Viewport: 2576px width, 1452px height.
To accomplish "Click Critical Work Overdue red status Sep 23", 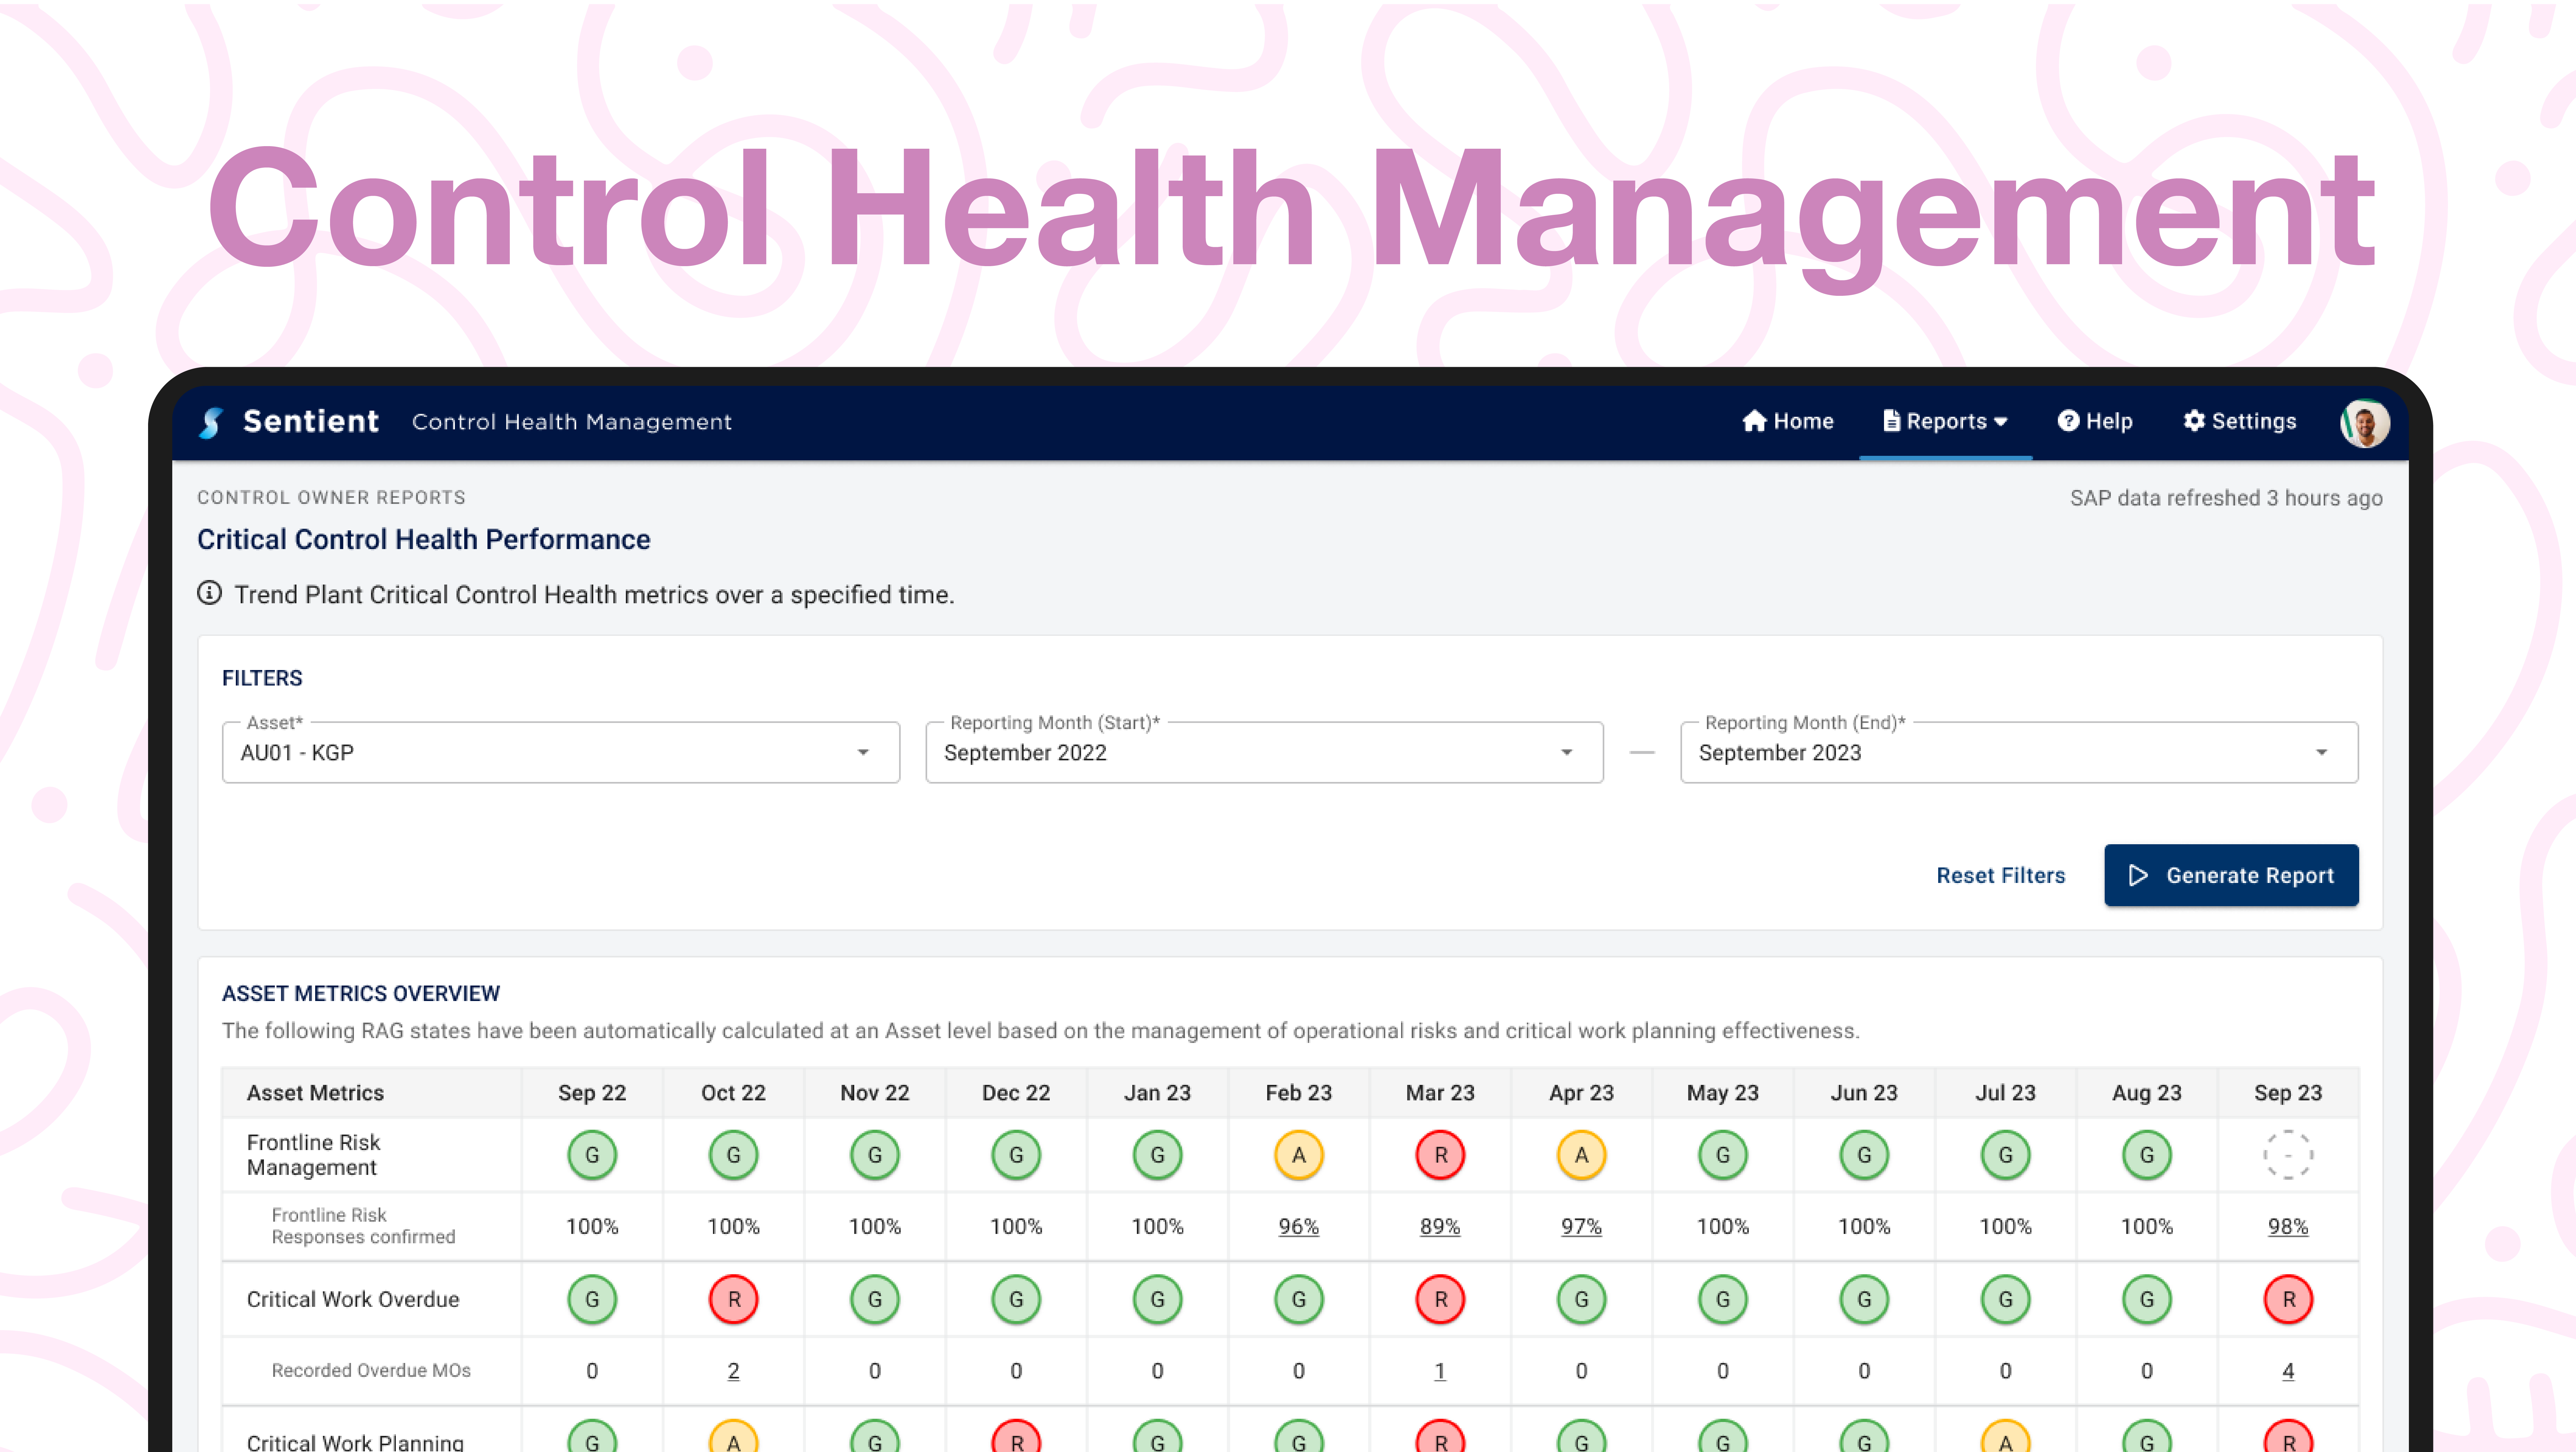I will tap(2288, 1299).
